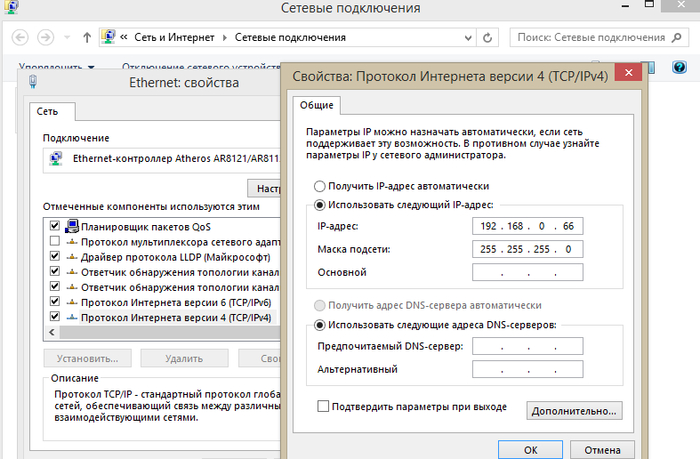Click the up arrow navigation icon

click(x=87, y=38)
